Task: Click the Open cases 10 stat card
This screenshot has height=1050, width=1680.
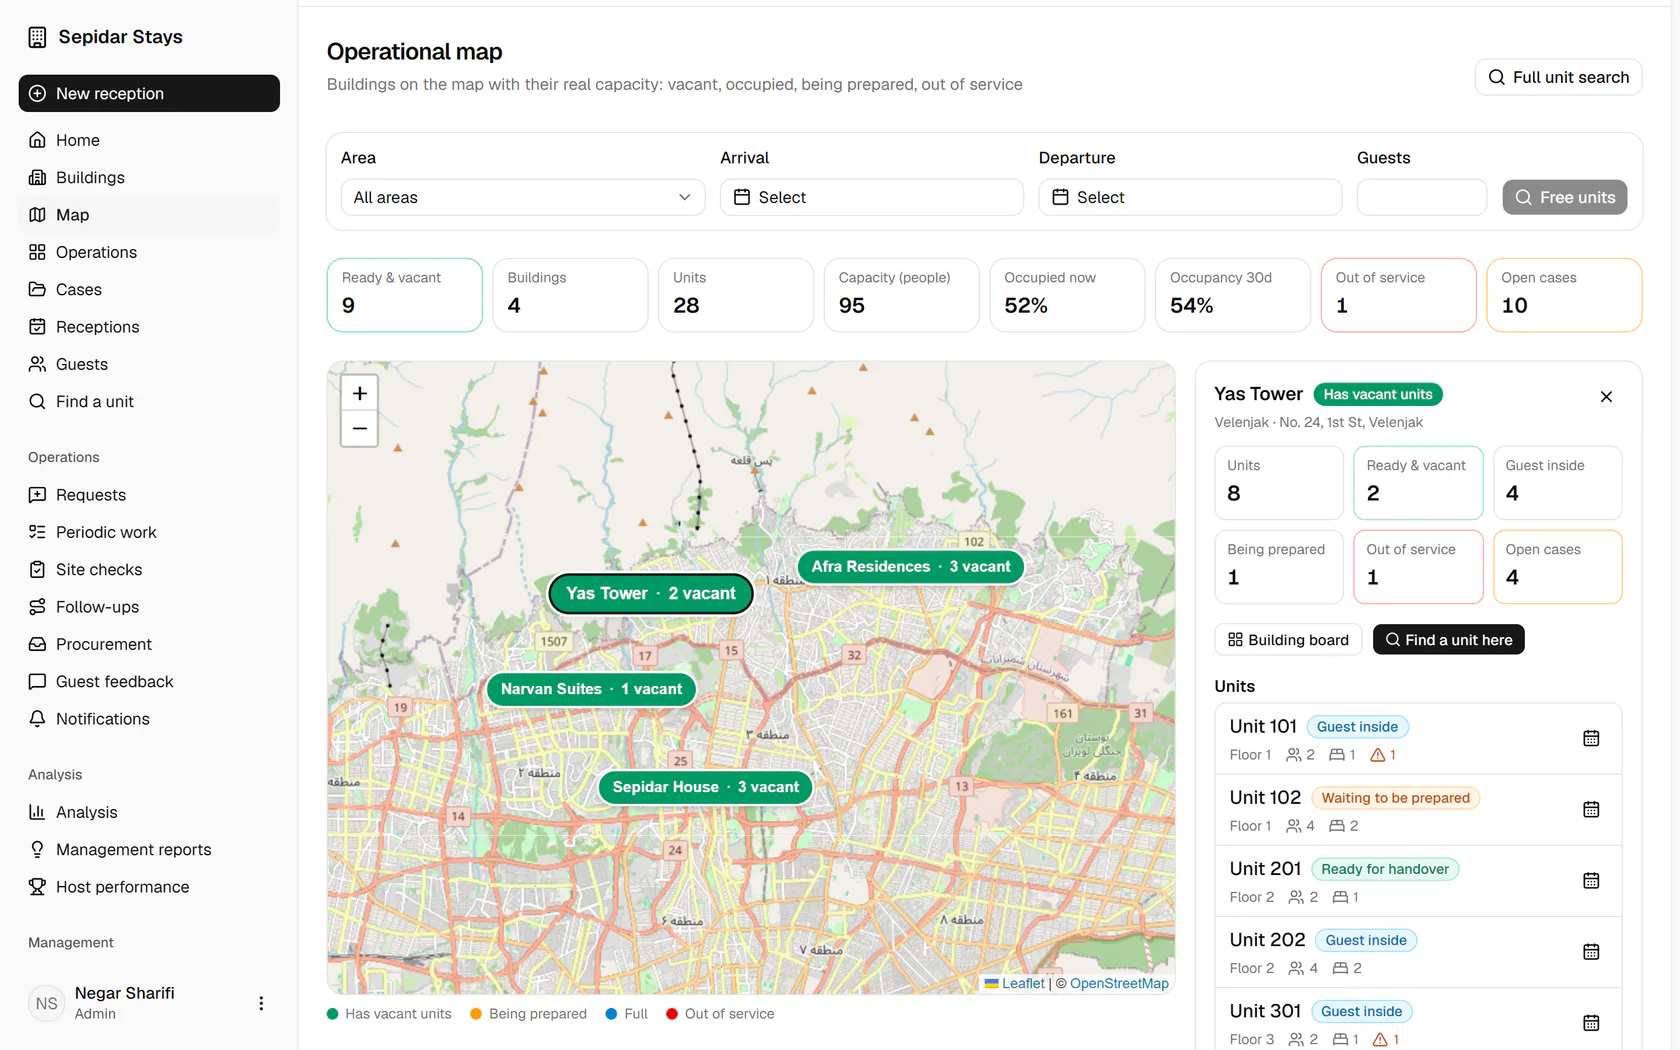Action: [x=1564, y=295]
